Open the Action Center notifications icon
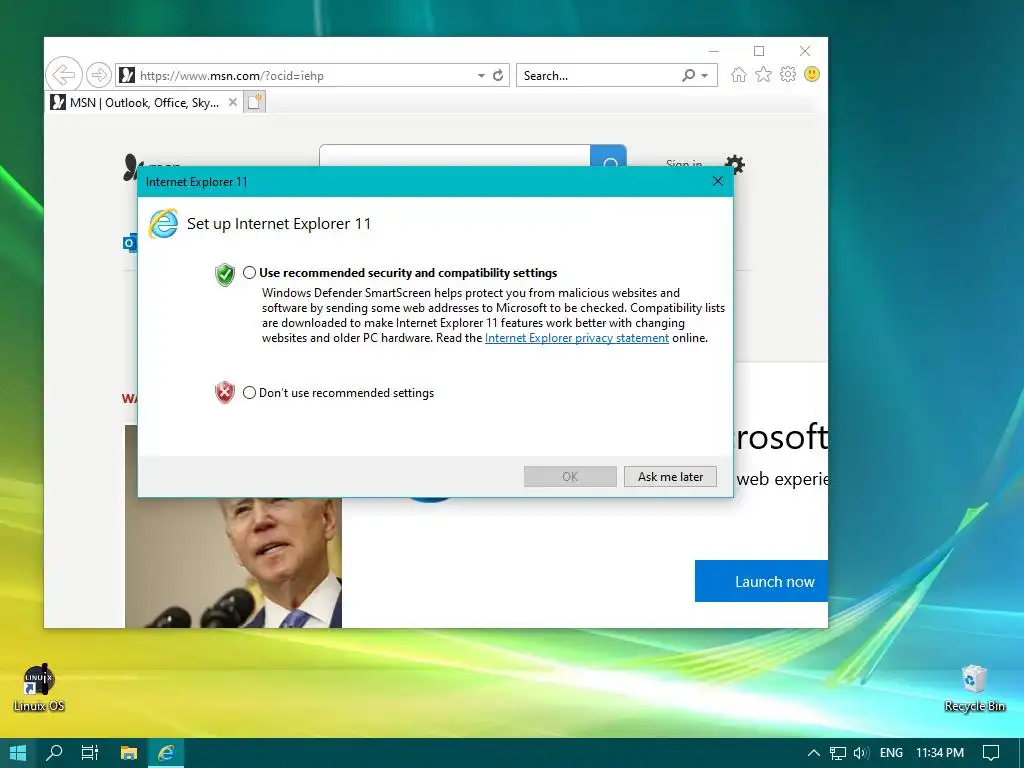Screen dimensions: 1024x768 [x=991, y=753]
